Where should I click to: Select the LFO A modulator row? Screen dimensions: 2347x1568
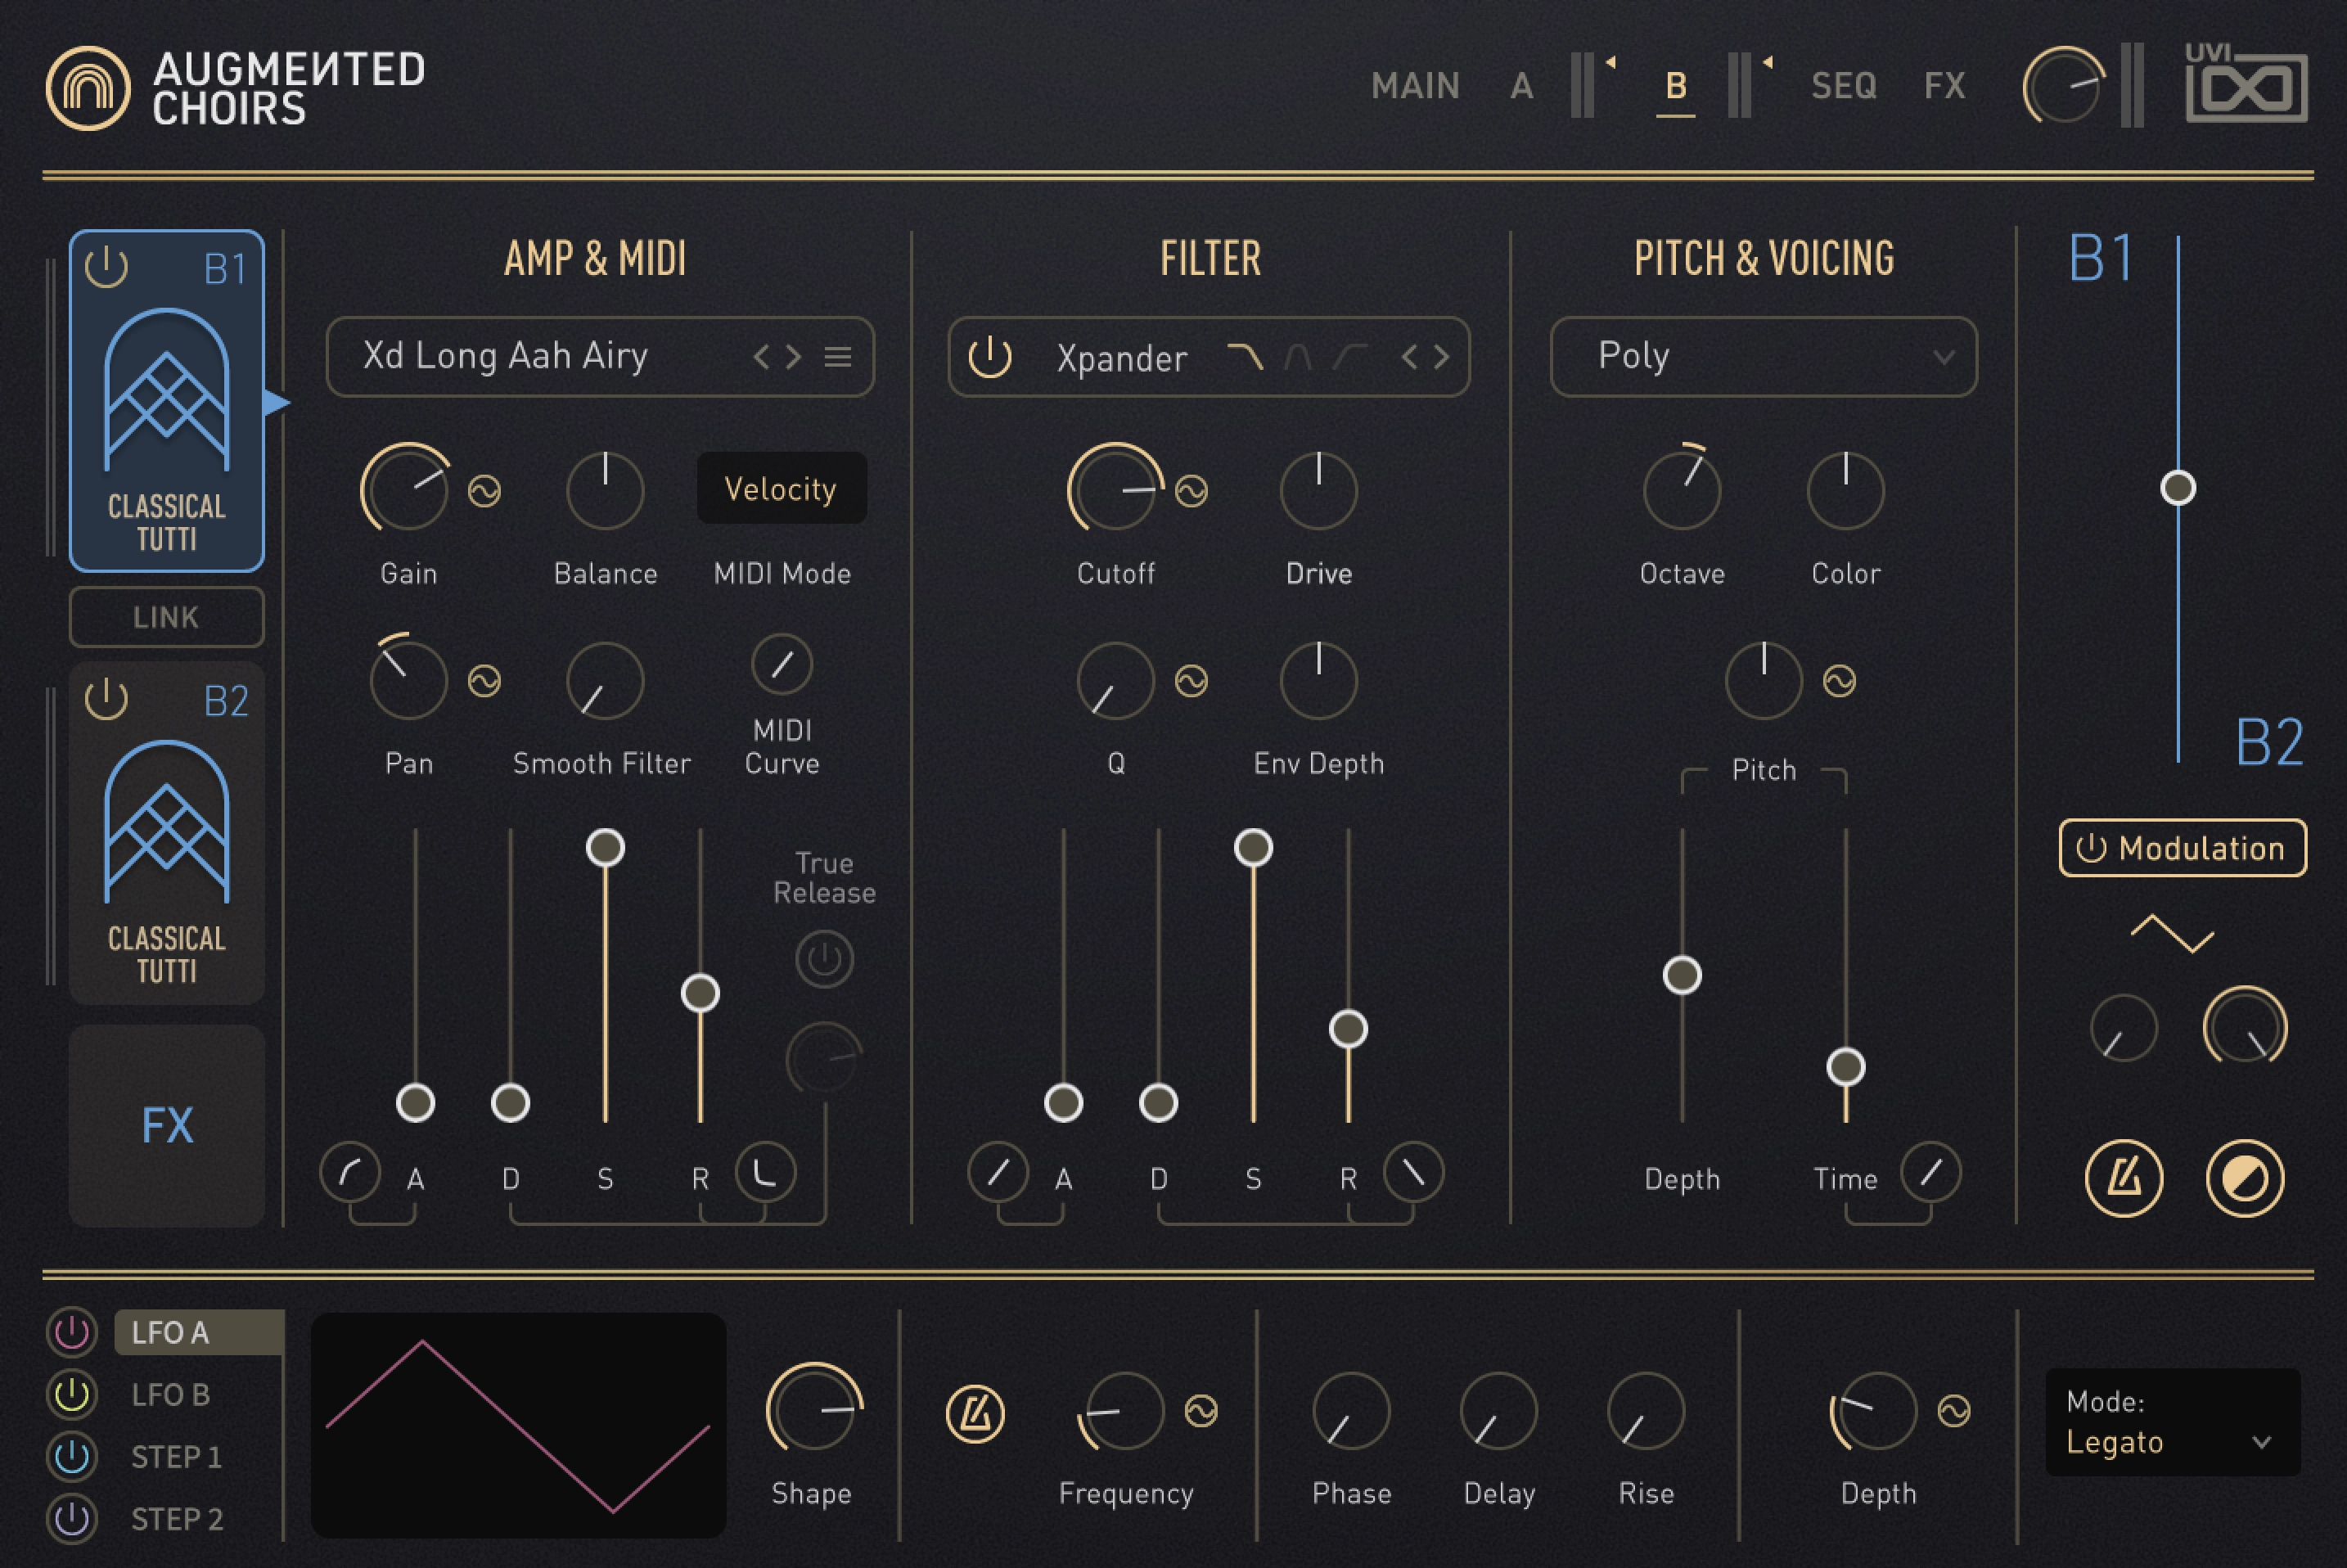coord(198,1332)
